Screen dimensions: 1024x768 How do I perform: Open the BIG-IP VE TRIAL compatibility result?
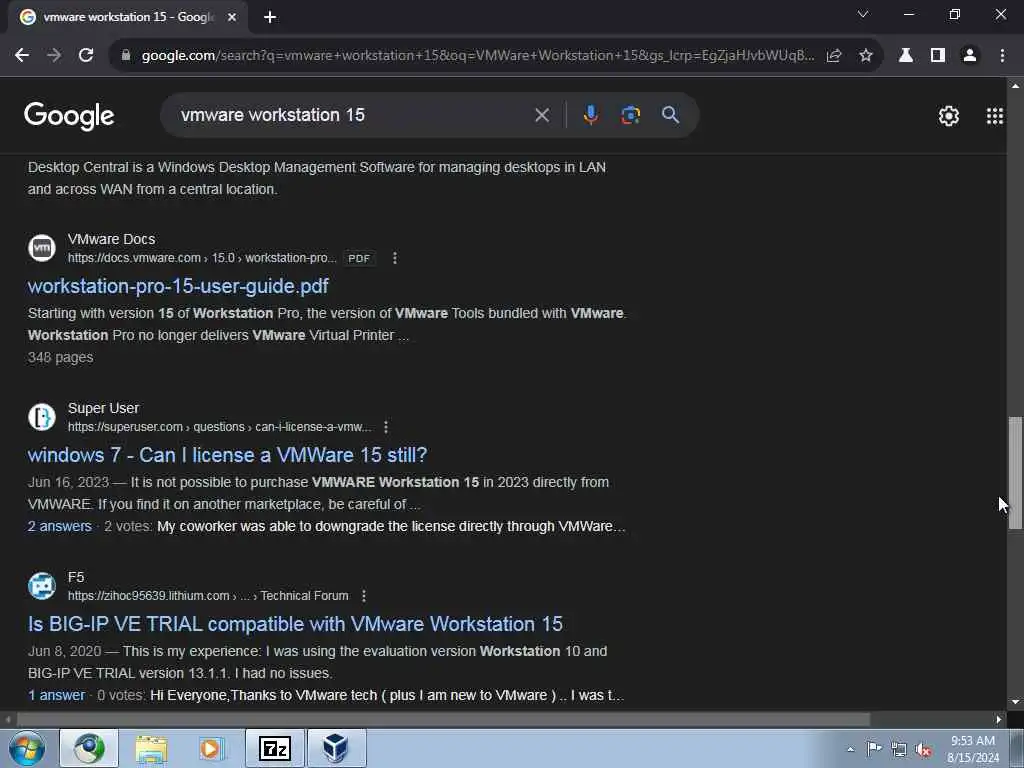tap(295, 624)
